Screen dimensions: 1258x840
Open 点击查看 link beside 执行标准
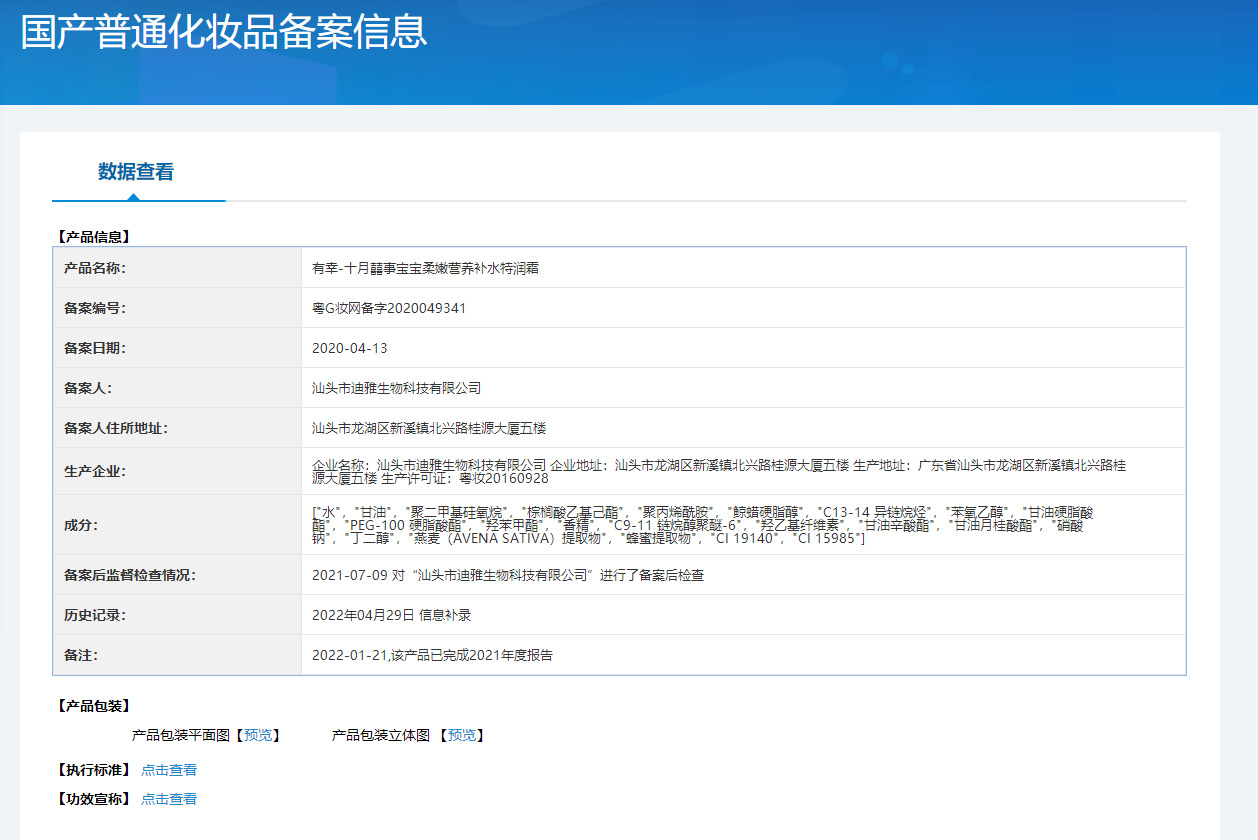pyautogui.click(x=169, y=770)
